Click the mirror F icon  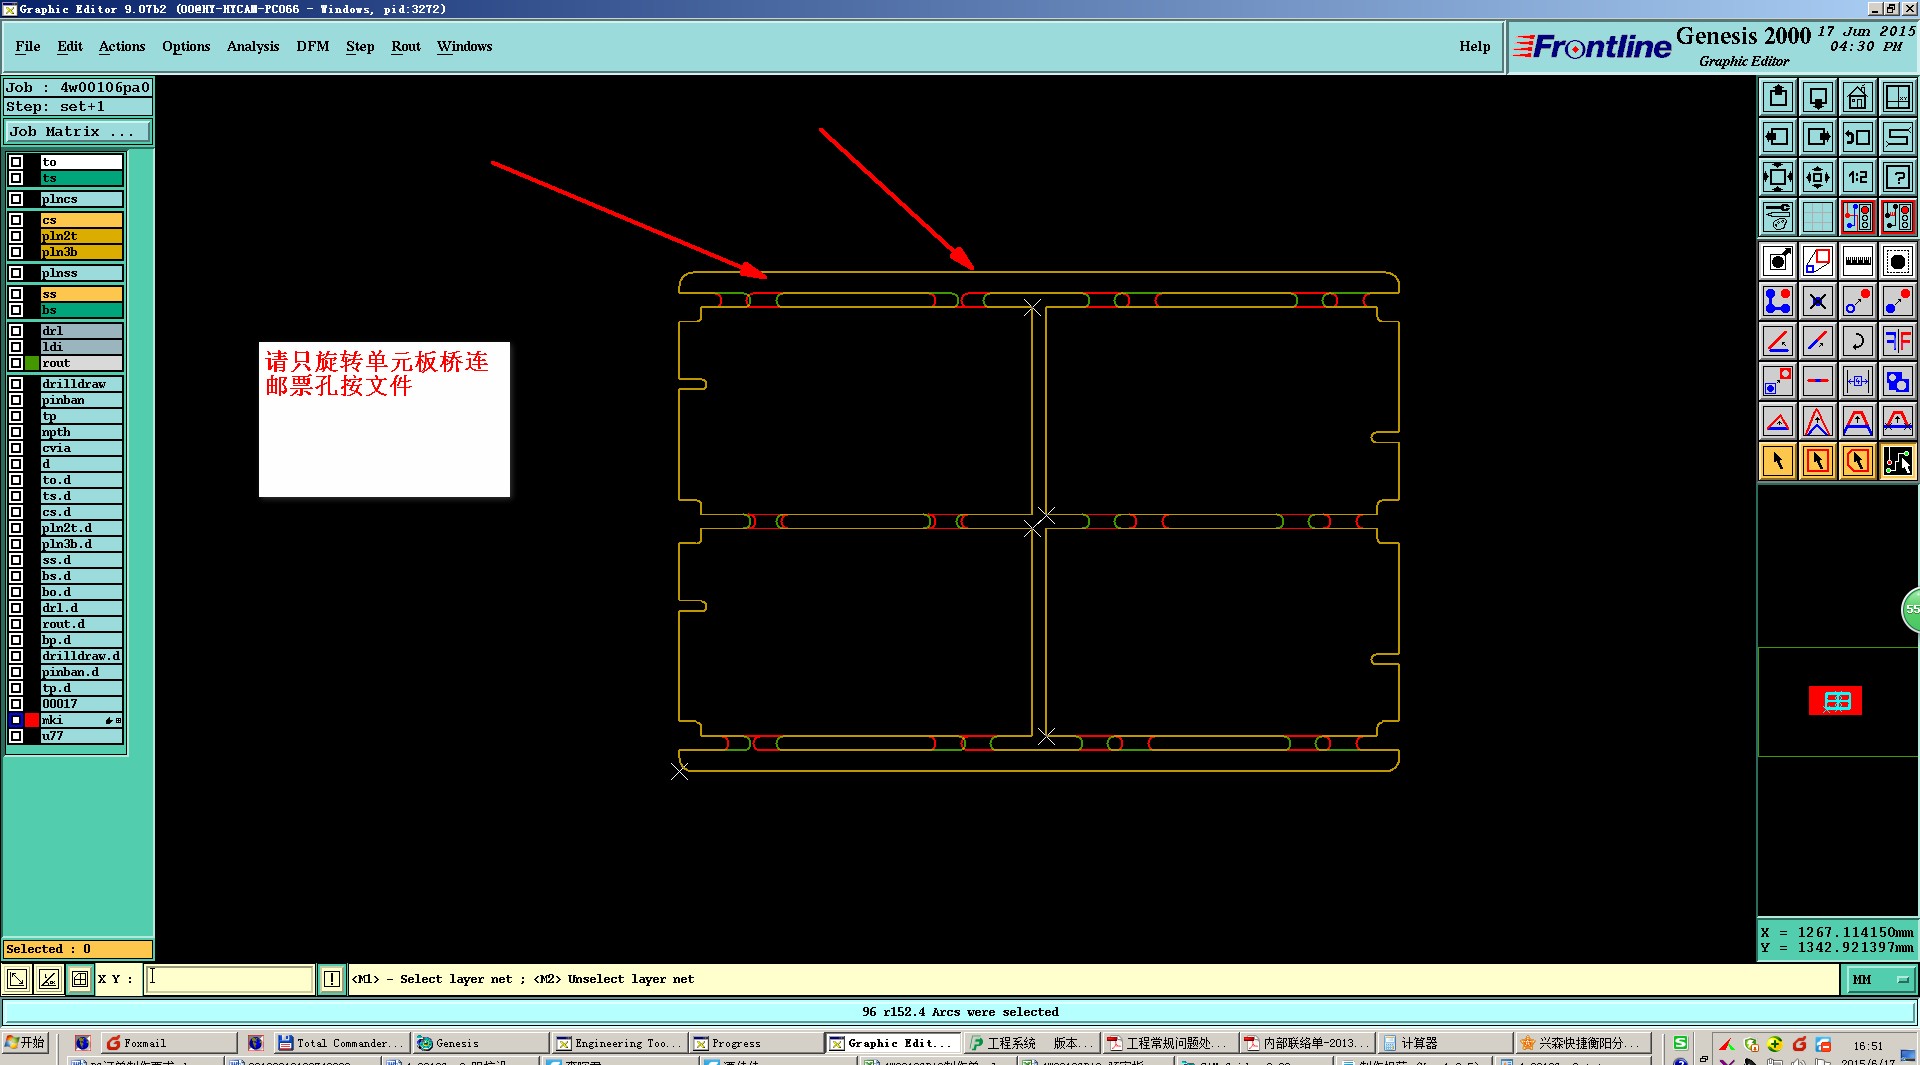click(x=1898, y=341)
